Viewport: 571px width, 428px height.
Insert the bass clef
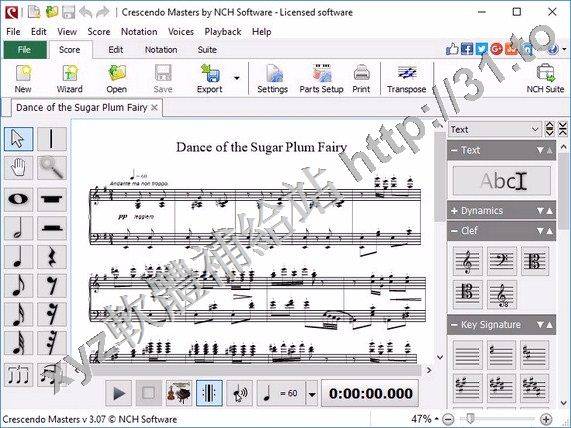[x=501, y=261]
